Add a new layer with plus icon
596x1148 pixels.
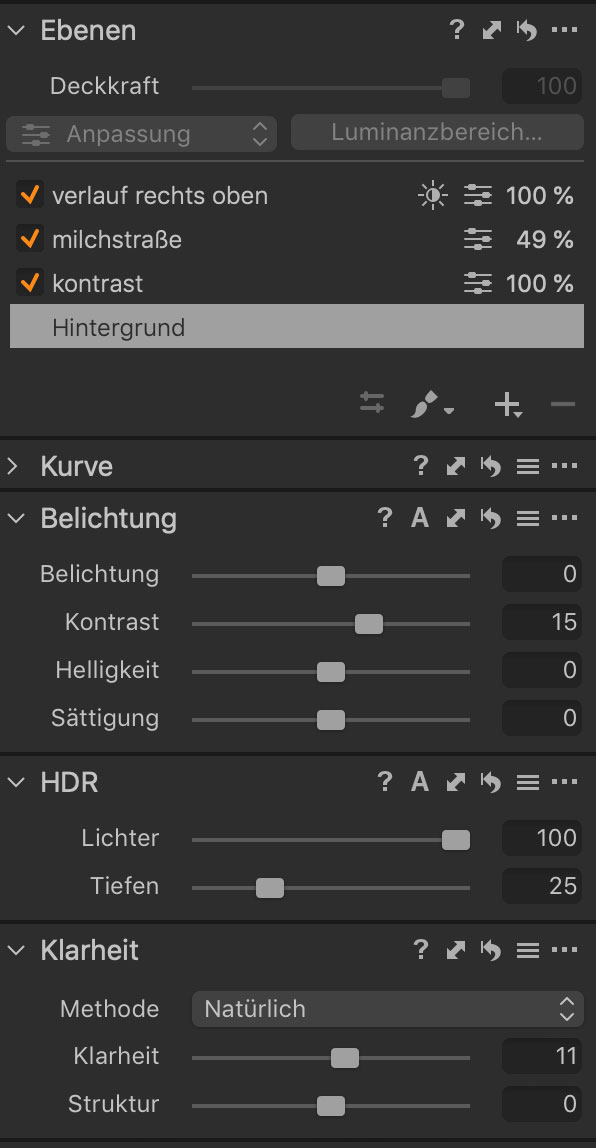coord(507,404)
